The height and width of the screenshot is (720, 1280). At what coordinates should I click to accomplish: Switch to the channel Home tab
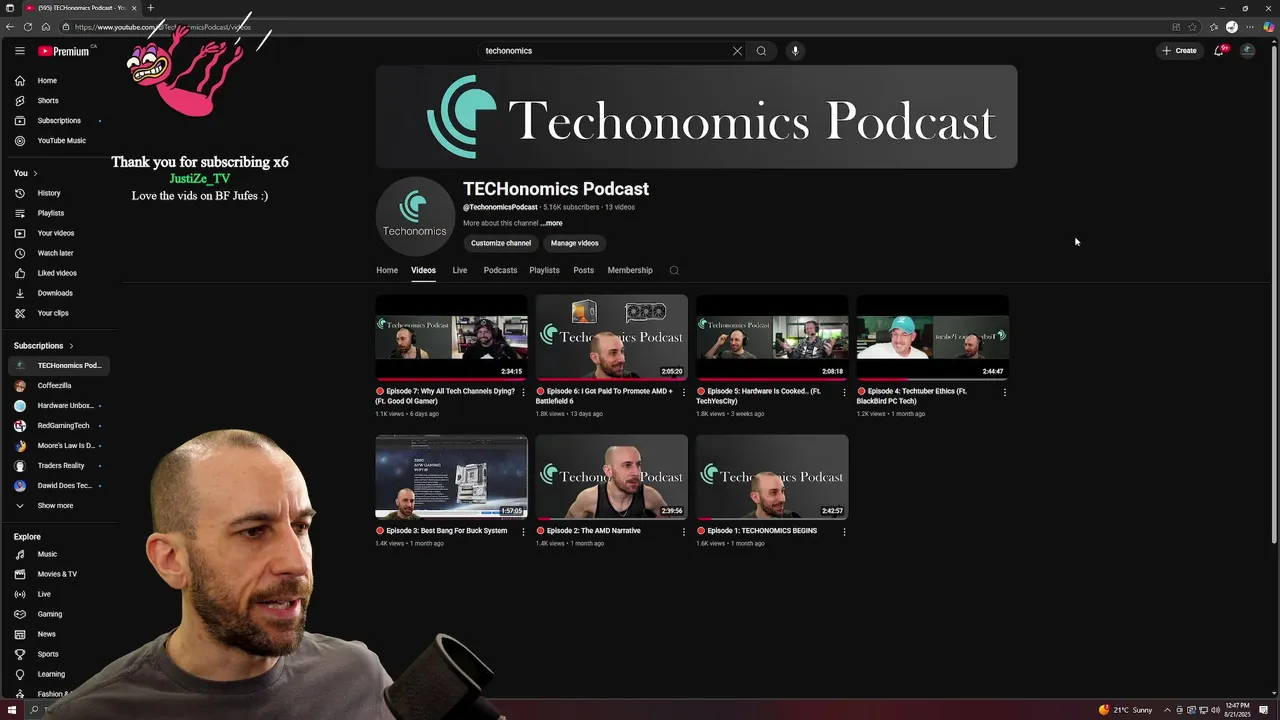(x=387, y=270)
